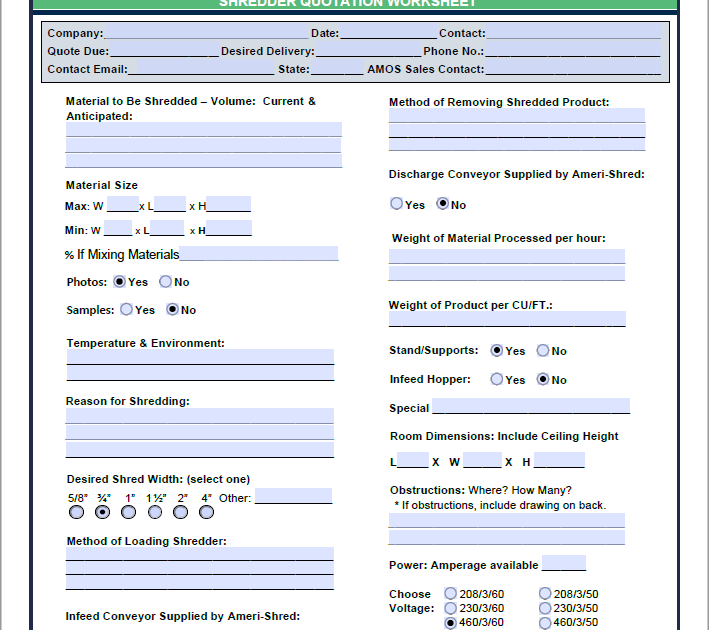
Task: Click the Min H material size field
Action: 229,228
